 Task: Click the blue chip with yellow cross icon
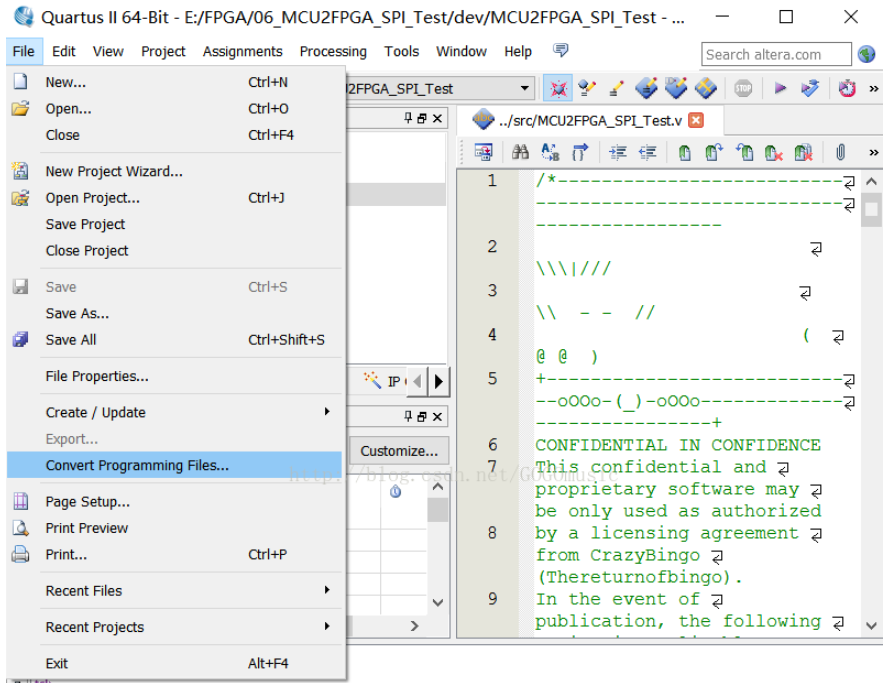click(x=706, y=88)
